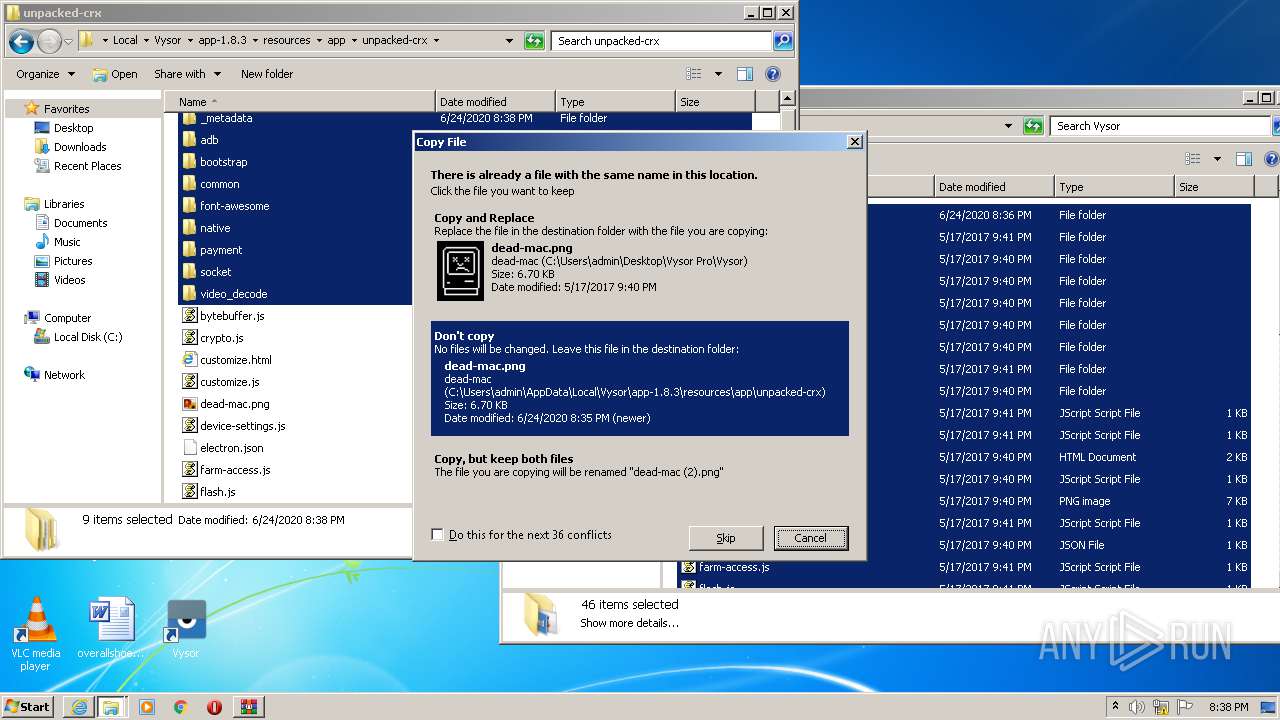Refresh the unpacked-crx folder view
The image size is (1280, 720).
(534, 41)
